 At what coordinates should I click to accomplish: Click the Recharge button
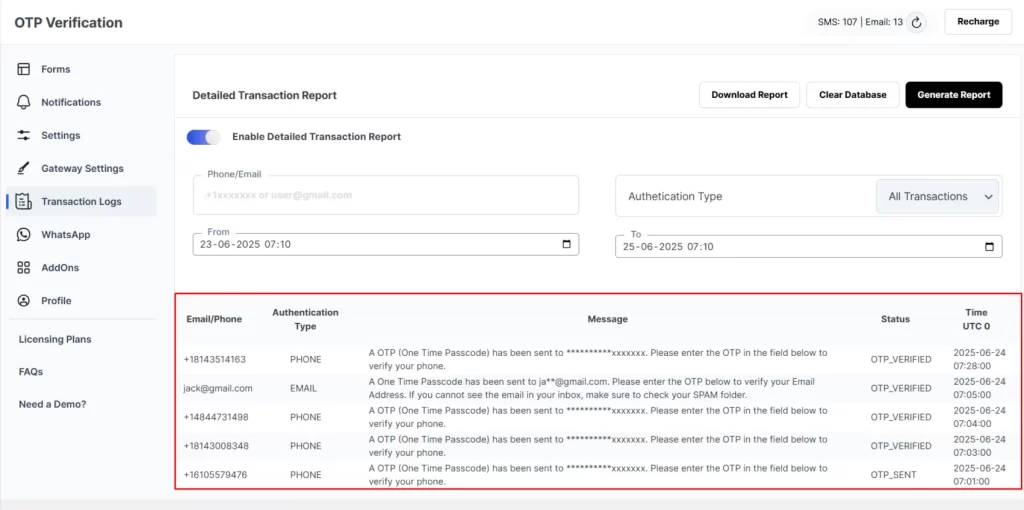(977, 22)
